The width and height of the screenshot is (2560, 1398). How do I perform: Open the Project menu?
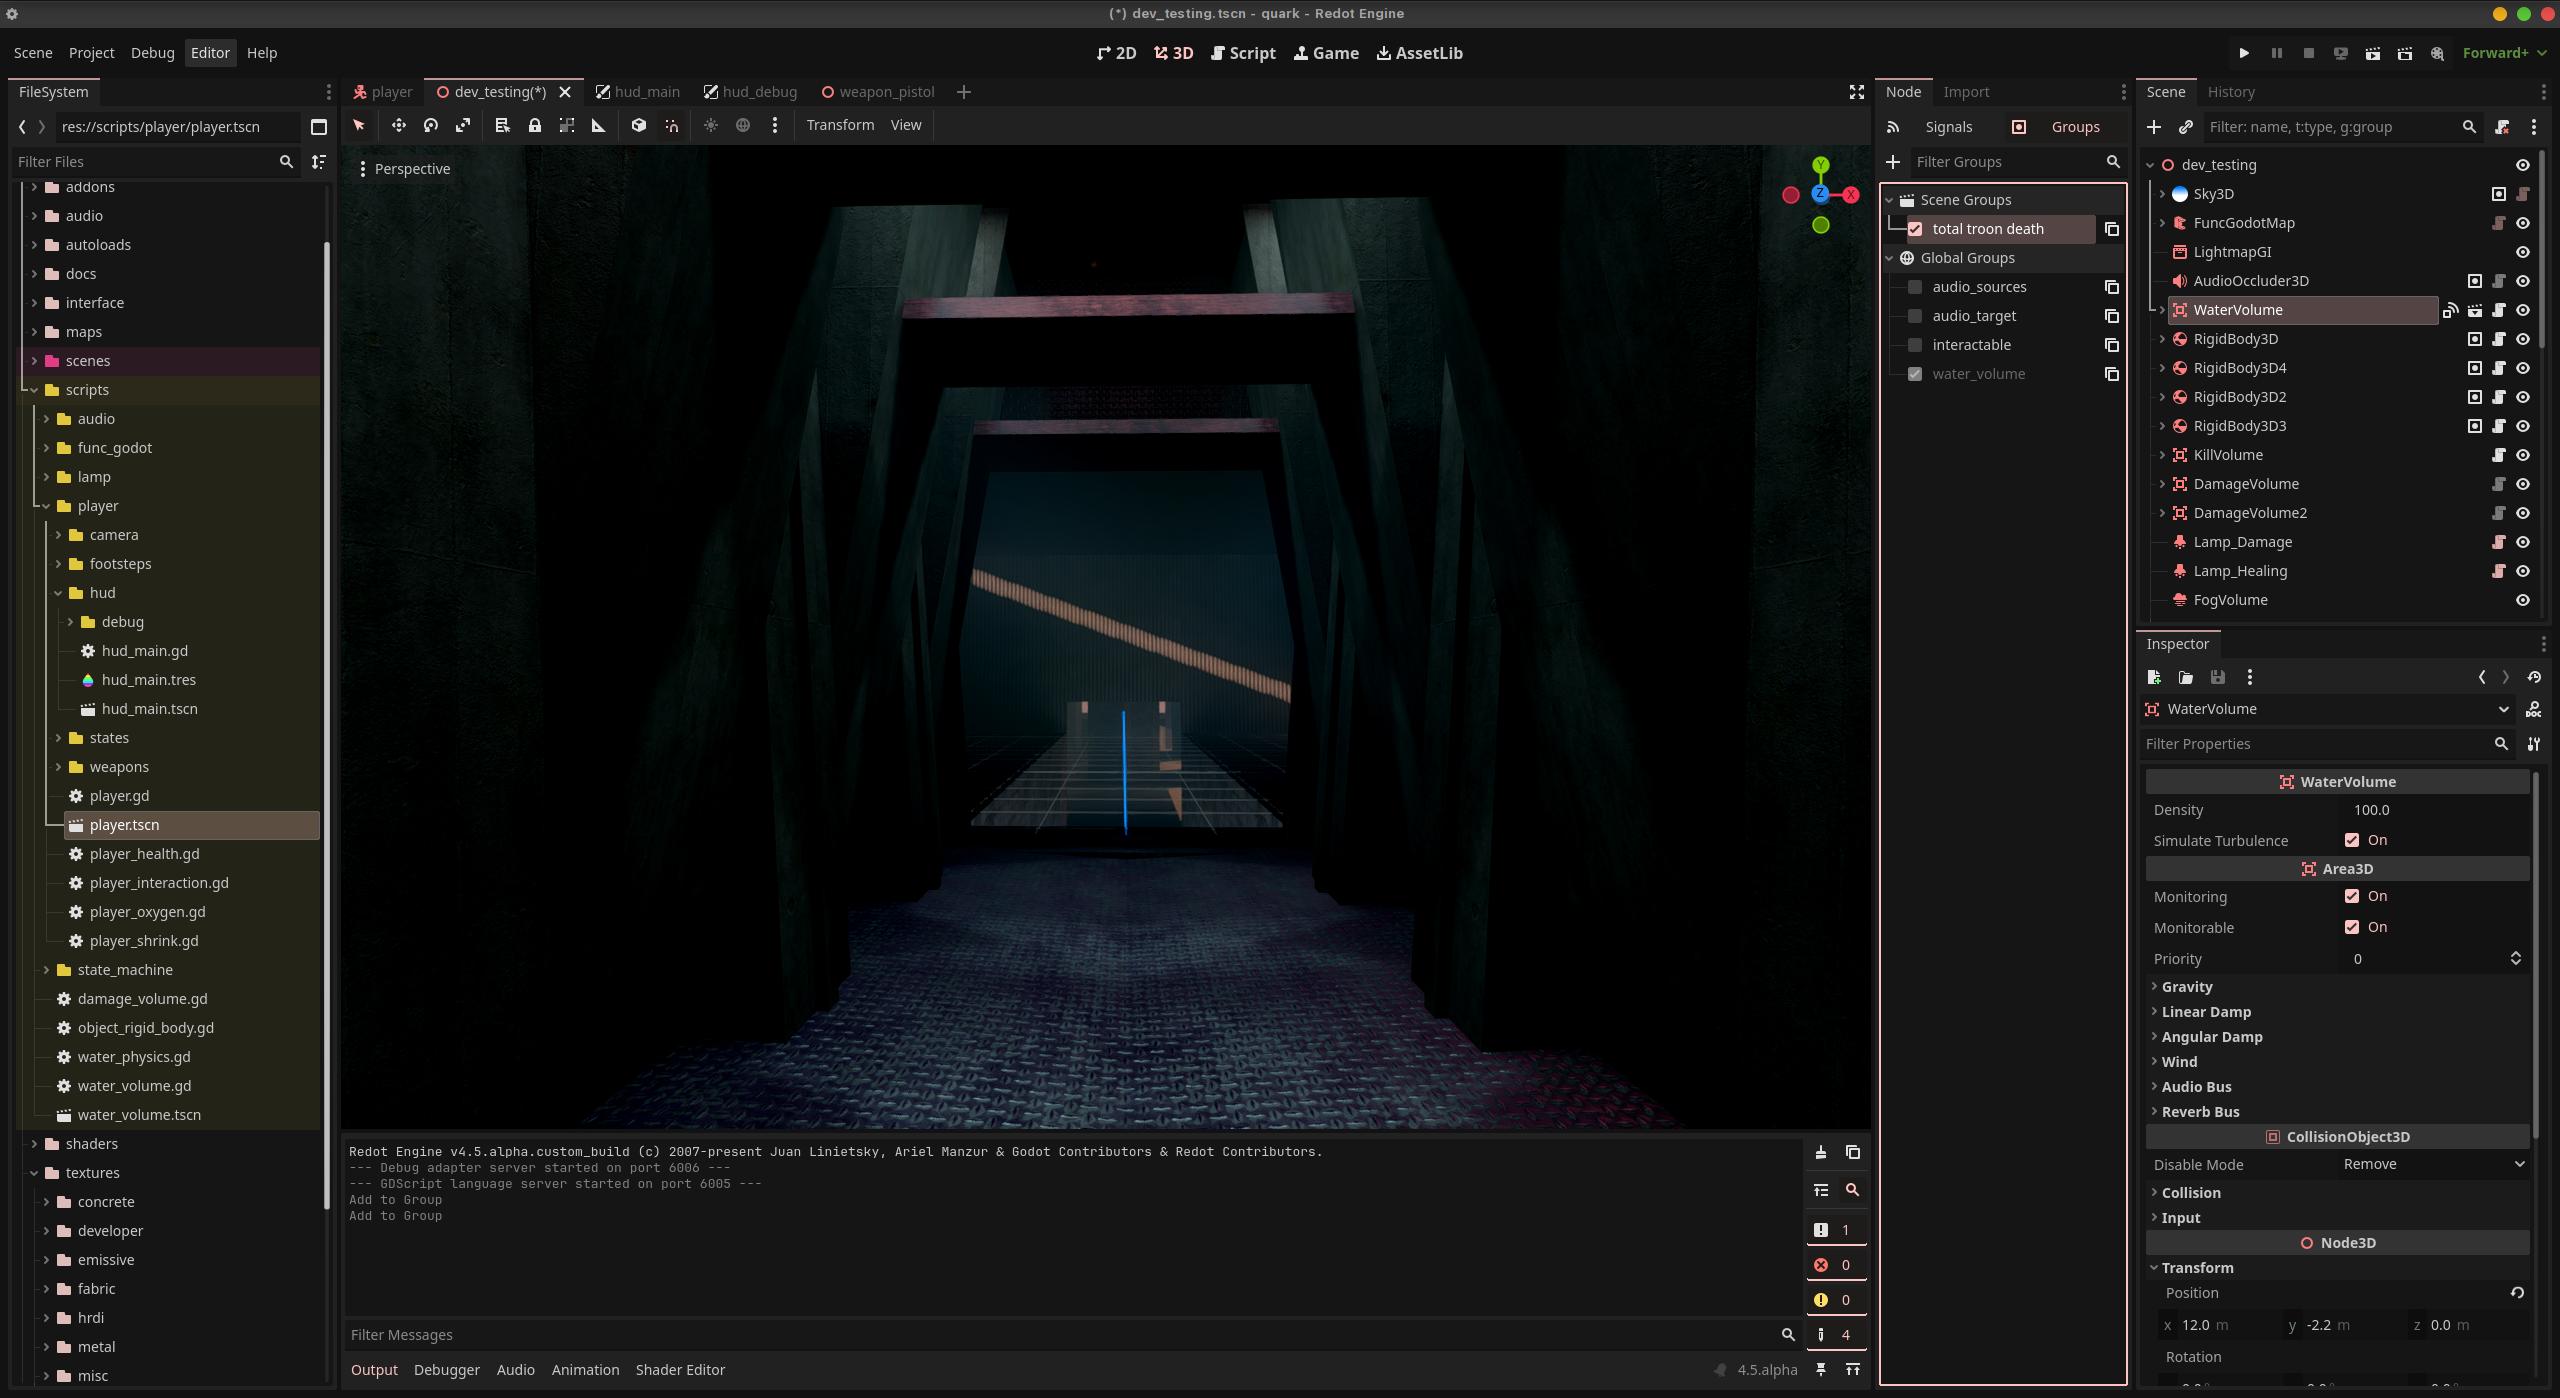point(91,53)
